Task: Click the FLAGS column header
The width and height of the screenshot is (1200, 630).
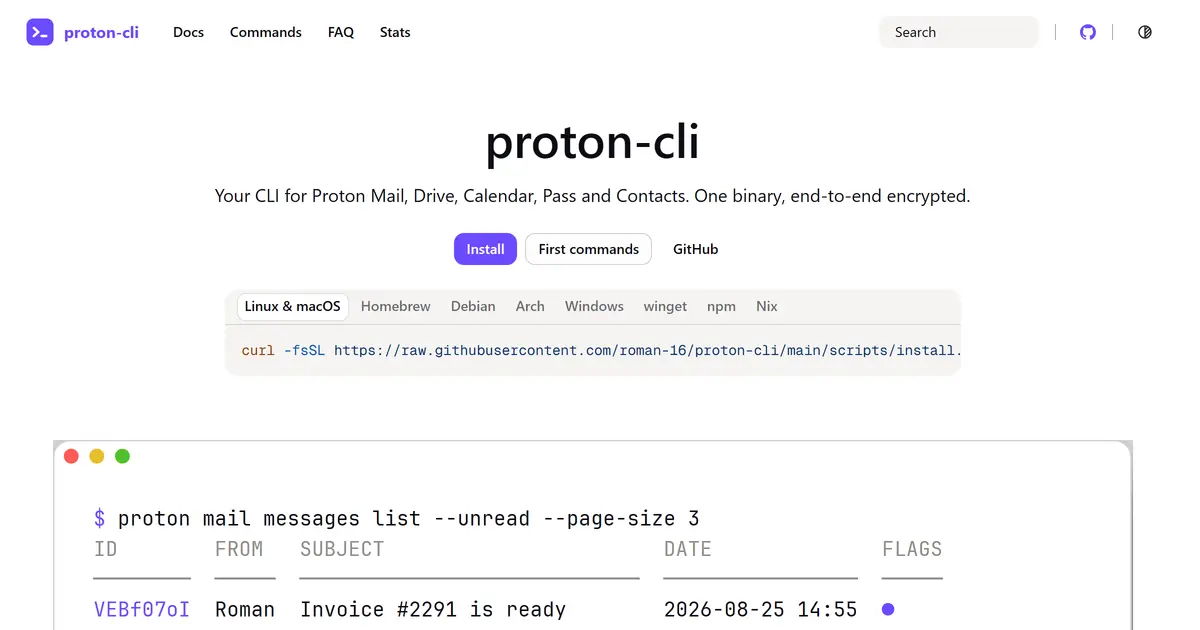Action: [912, 549]
